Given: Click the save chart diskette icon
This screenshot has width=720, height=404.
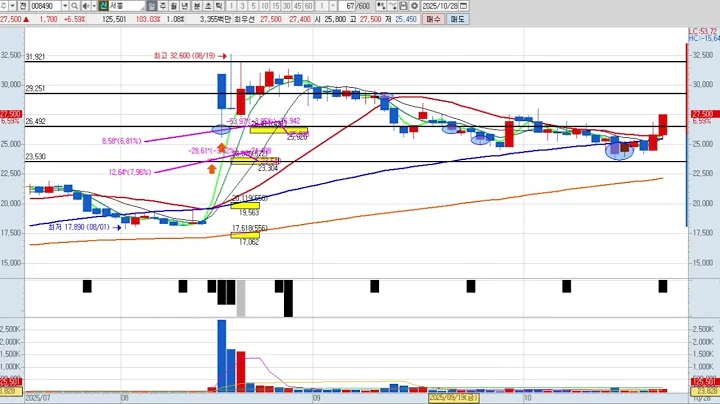Looking at the screenshot, I should point(403,6).
